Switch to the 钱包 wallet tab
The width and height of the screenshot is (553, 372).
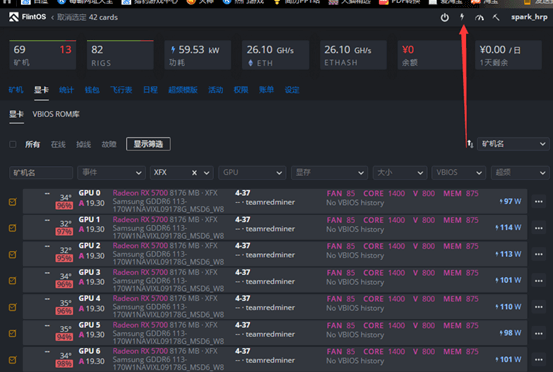[92, 90]
